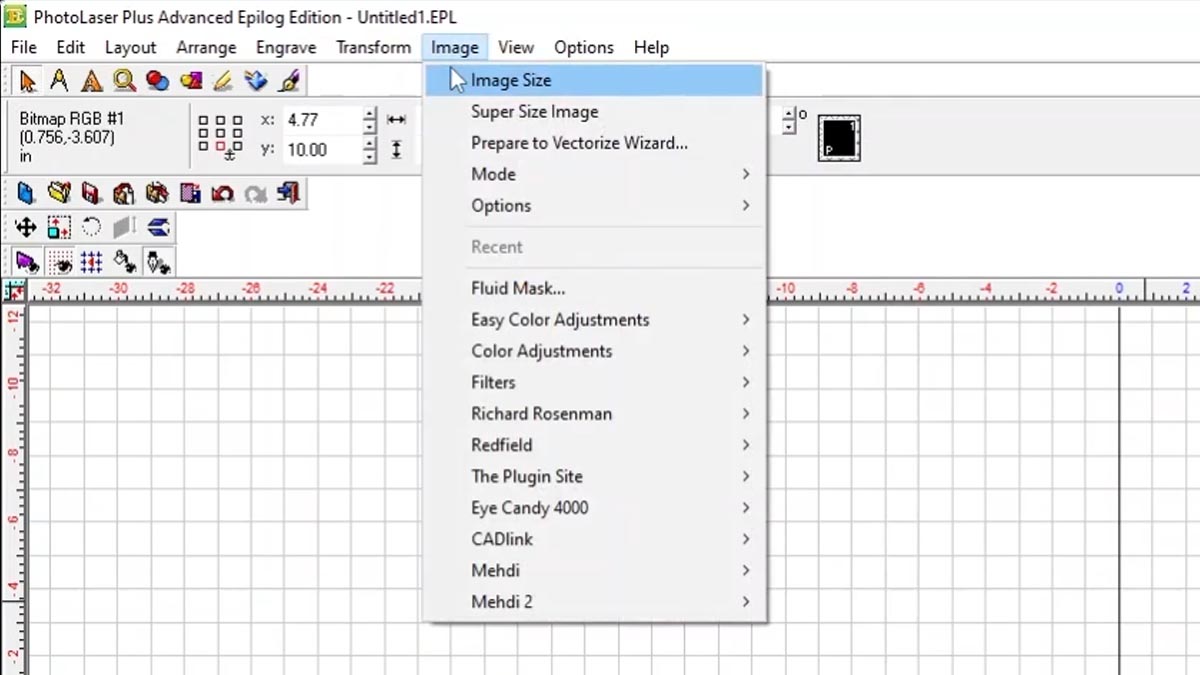Image resolution: width=1200 pixels, height=675 pixels.
Task: Click the yellow open folder icon
Action: pyautogui.click(x=59, y=193)
